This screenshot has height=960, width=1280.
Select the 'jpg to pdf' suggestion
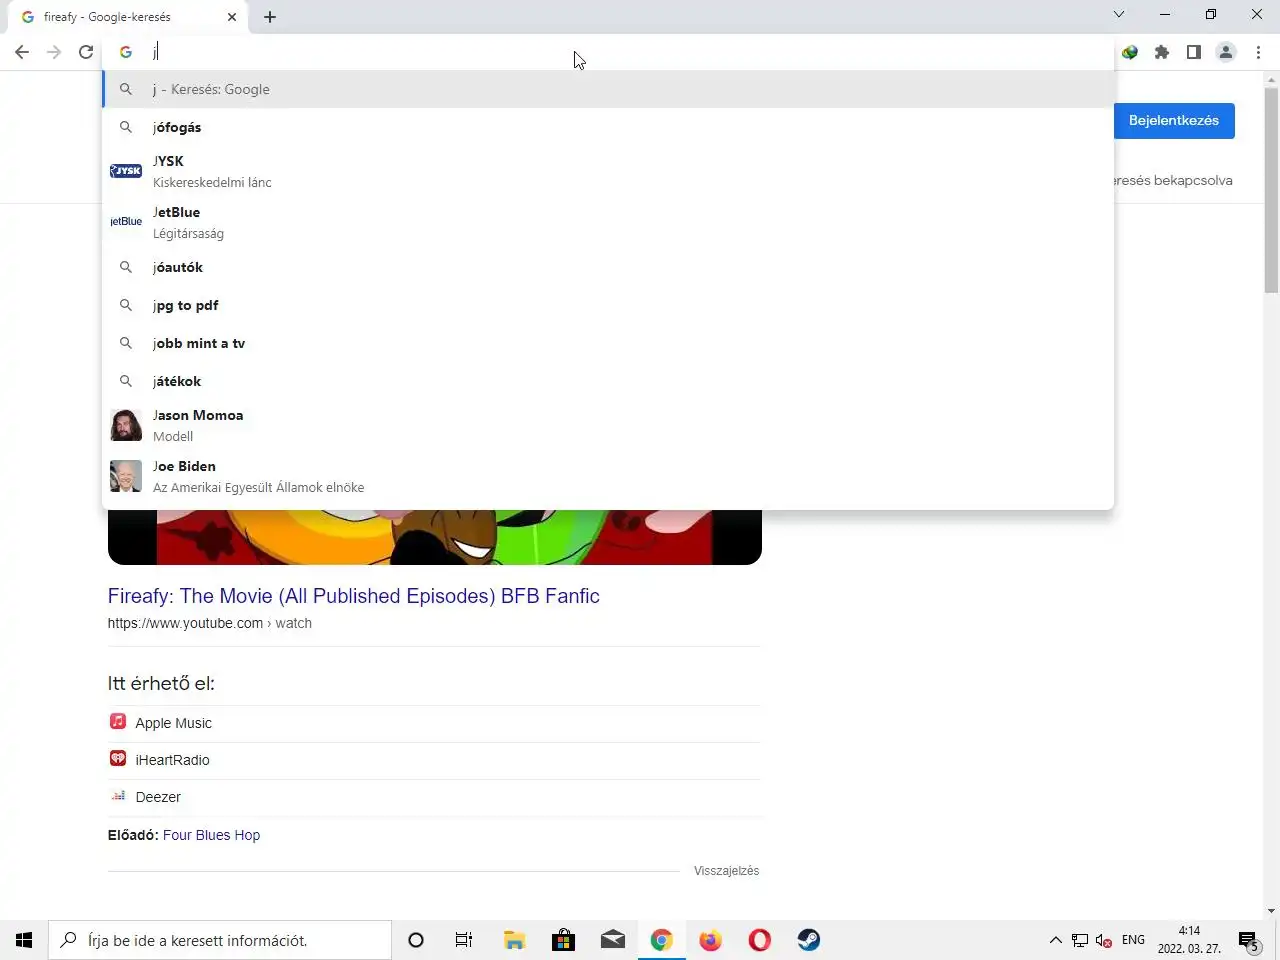click(x=608, y=305)
